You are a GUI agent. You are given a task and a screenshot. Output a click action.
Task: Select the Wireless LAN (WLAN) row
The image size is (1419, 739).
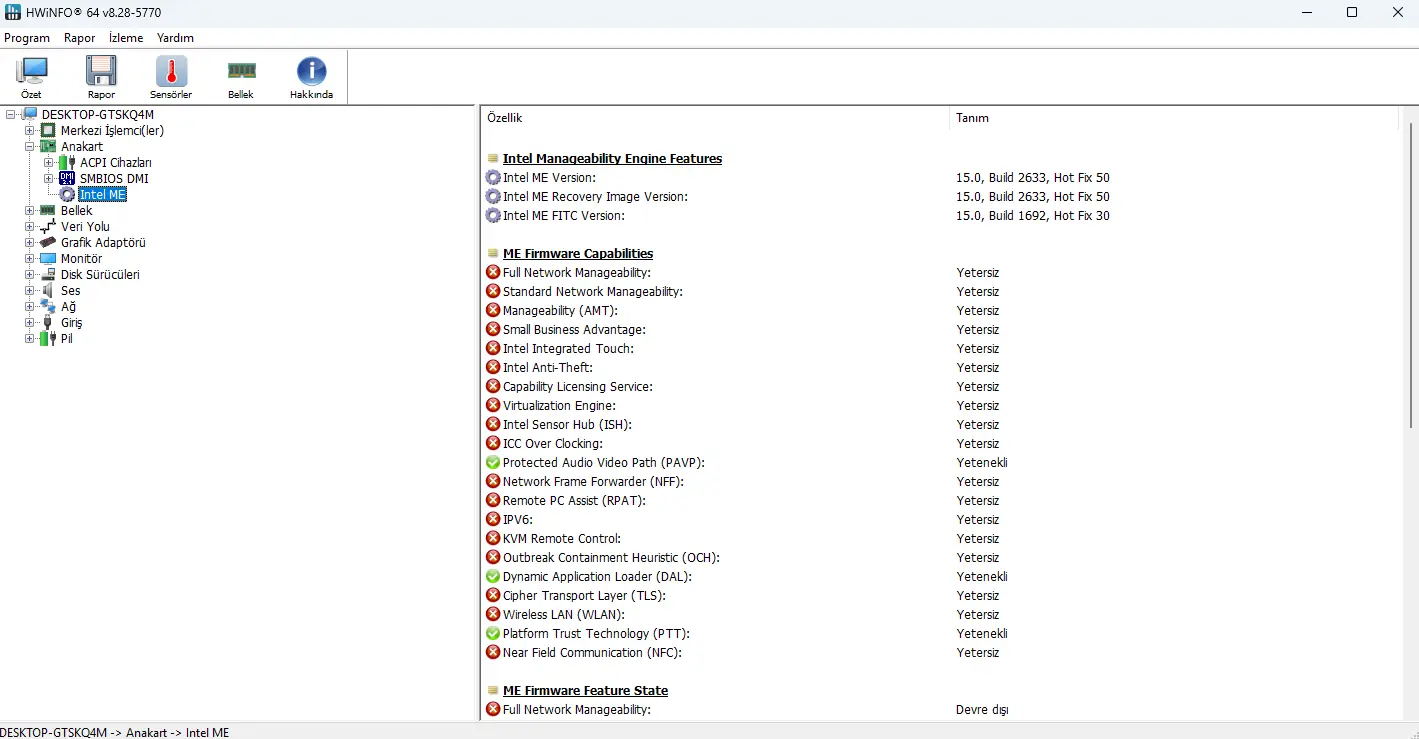(x=940, y=615)
